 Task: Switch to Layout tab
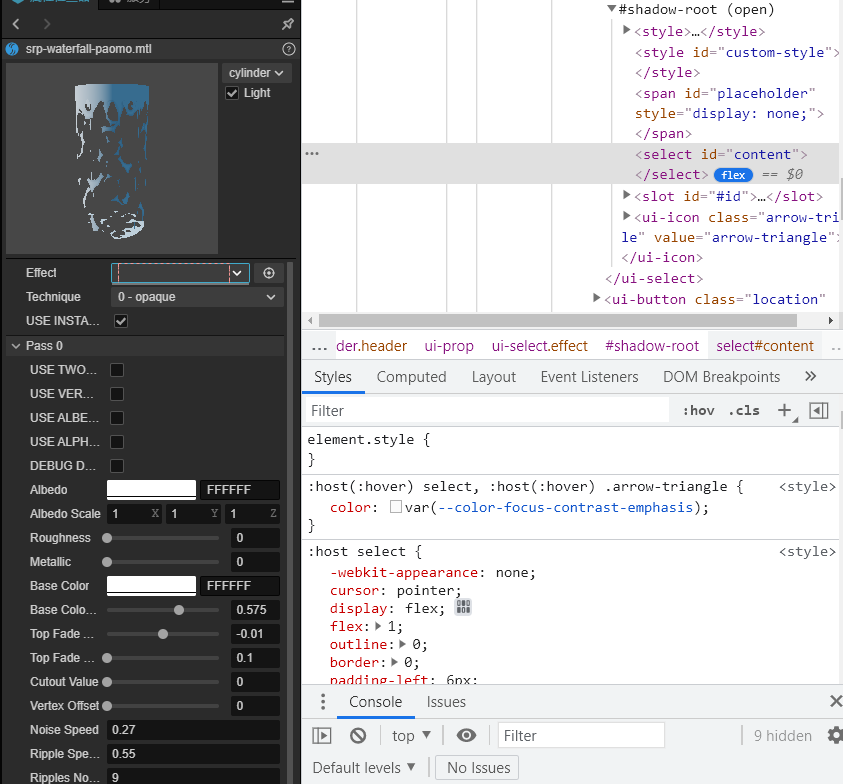coord(494,377)
